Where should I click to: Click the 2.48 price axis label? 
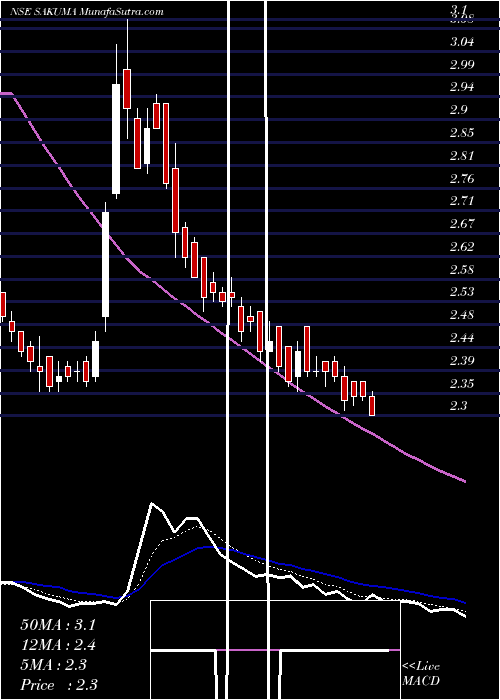(x=462, y=315)
